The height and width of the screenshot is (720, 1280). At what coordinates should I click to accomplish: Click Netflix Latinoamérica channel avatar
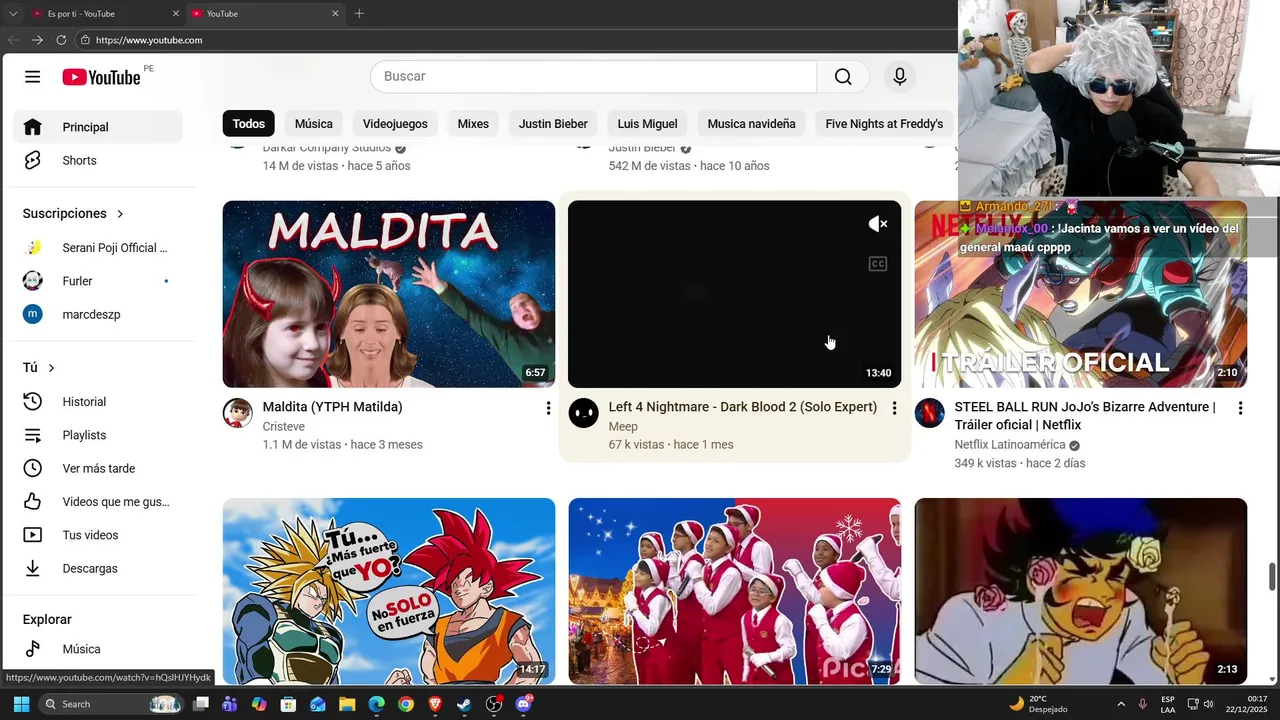(930, 412)
